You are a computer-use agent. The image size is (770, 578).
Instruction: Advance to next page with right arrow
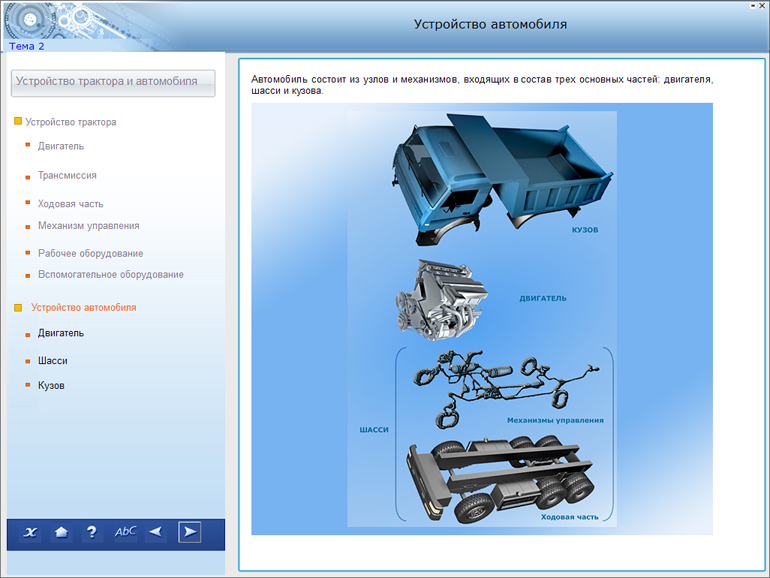click(189, 532)
